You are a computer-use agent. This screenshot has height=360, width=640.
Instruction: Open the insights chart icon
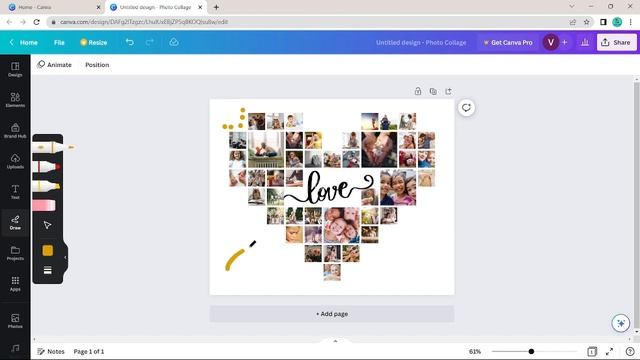tap(585, 42)
